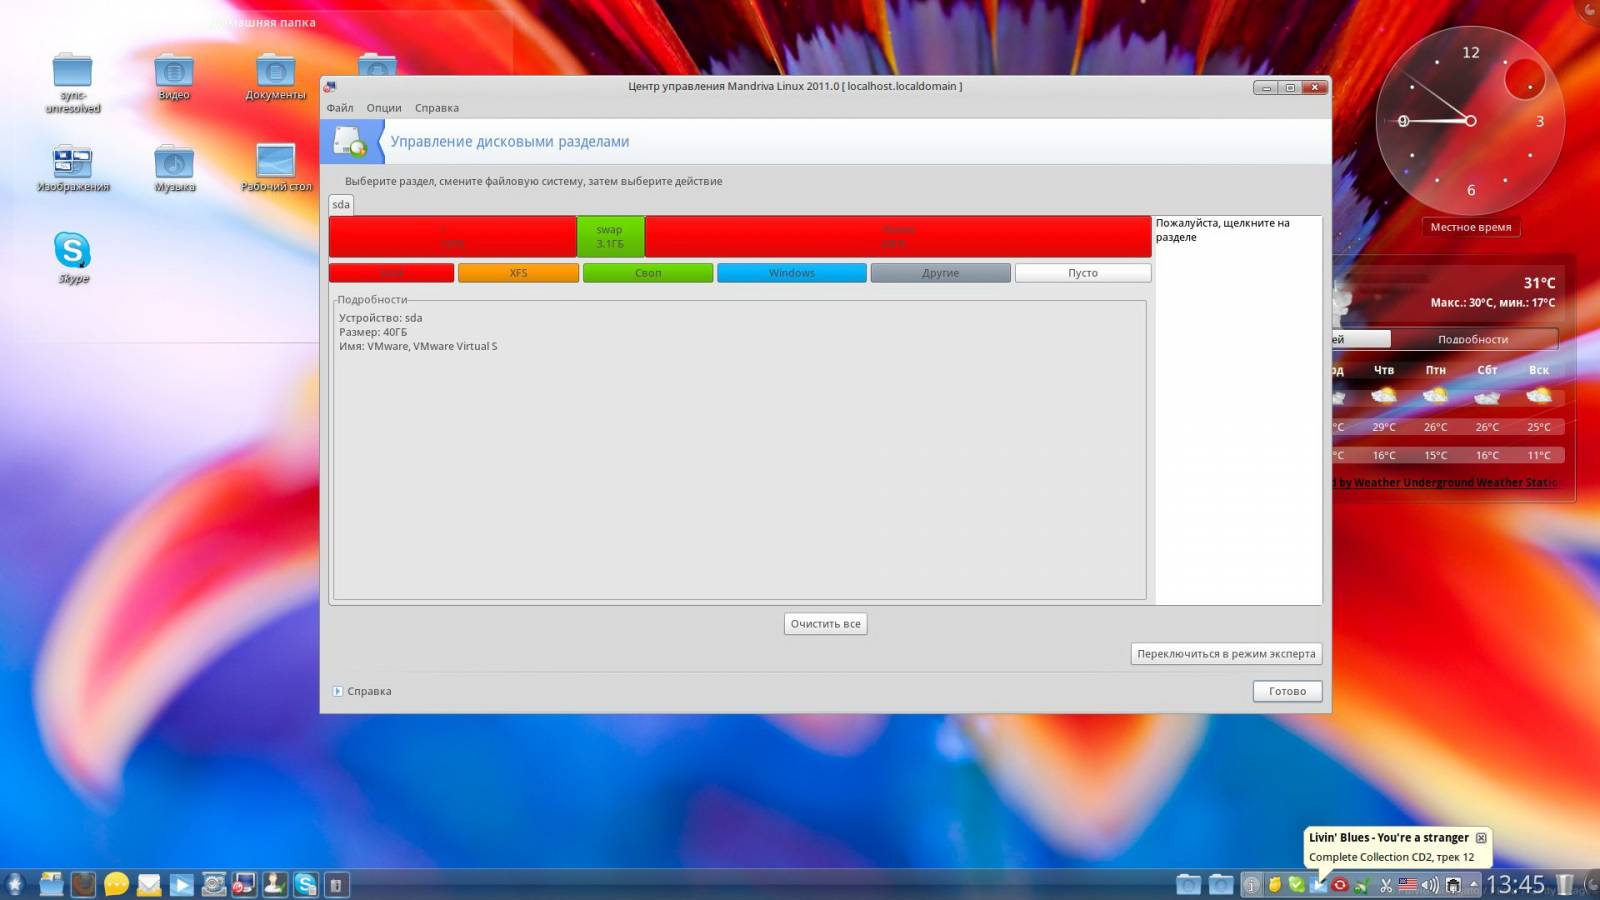Screen dimensions: 1600x900
Task: Switch to the Skype taskbar entry
Action: coord(306,884)
